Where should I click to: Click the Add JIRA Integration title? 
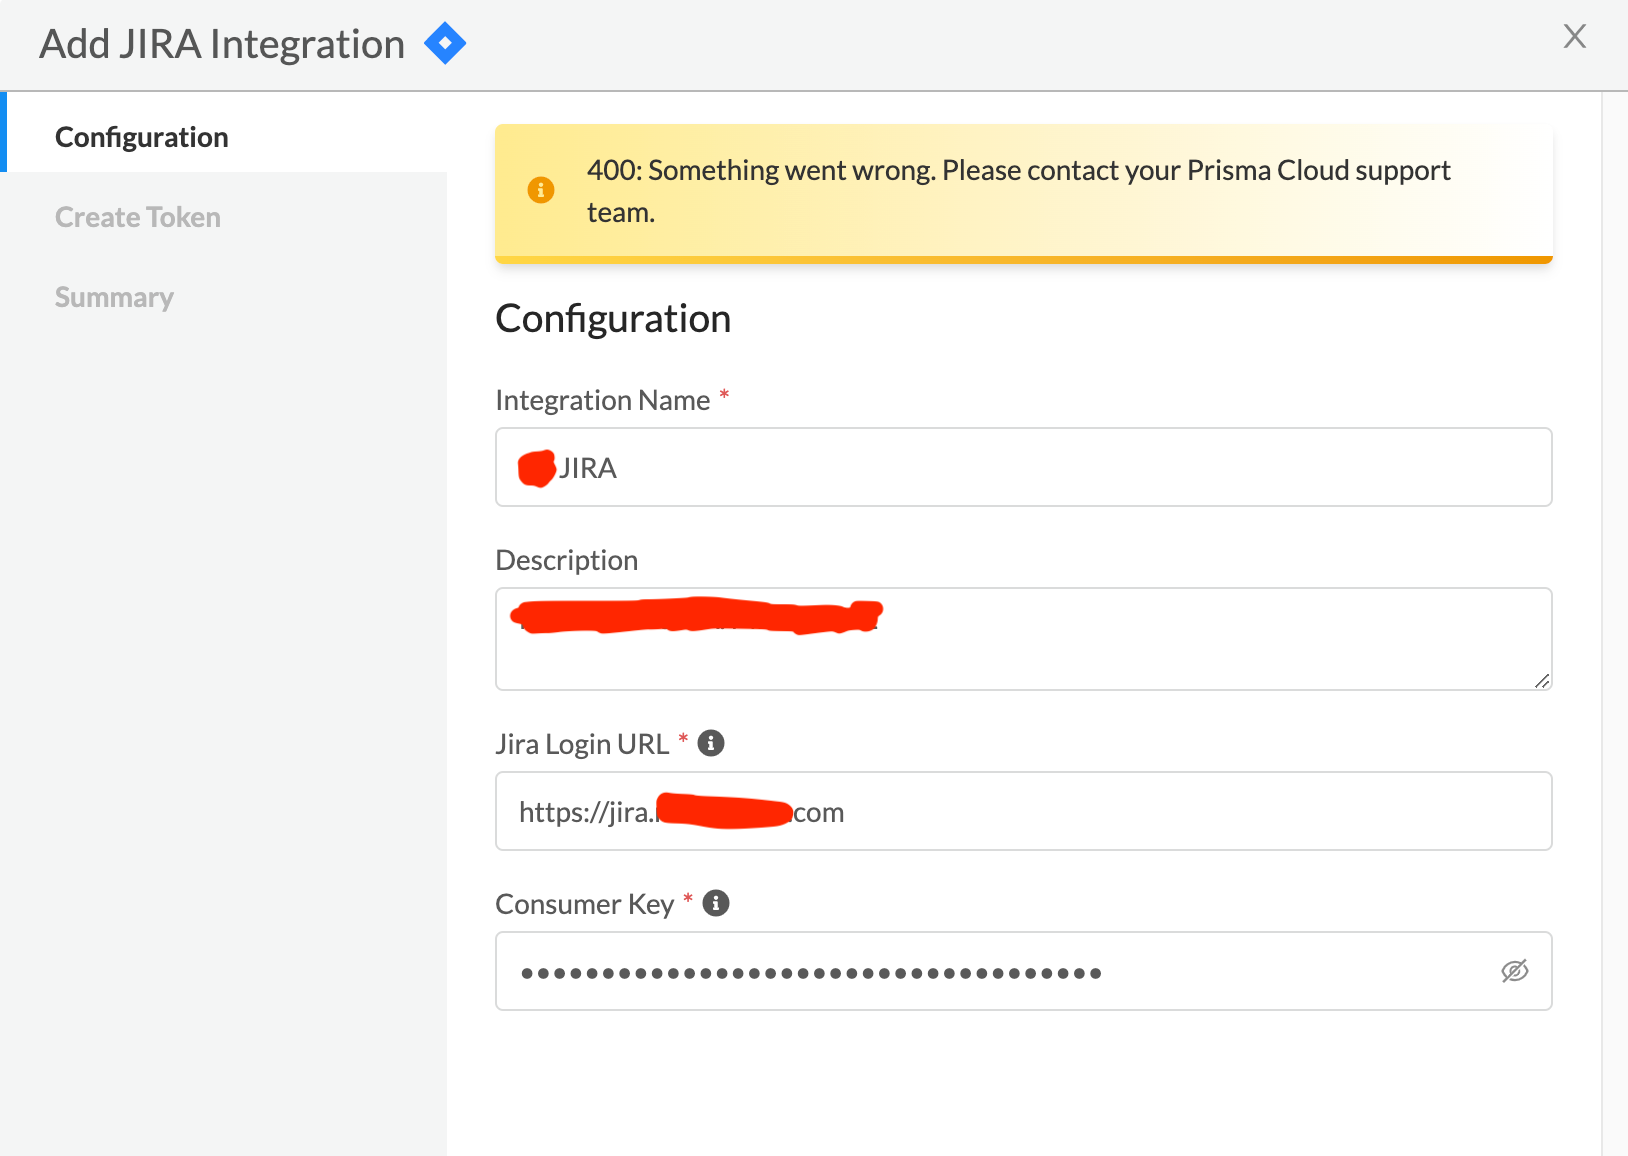pos(221,43)
